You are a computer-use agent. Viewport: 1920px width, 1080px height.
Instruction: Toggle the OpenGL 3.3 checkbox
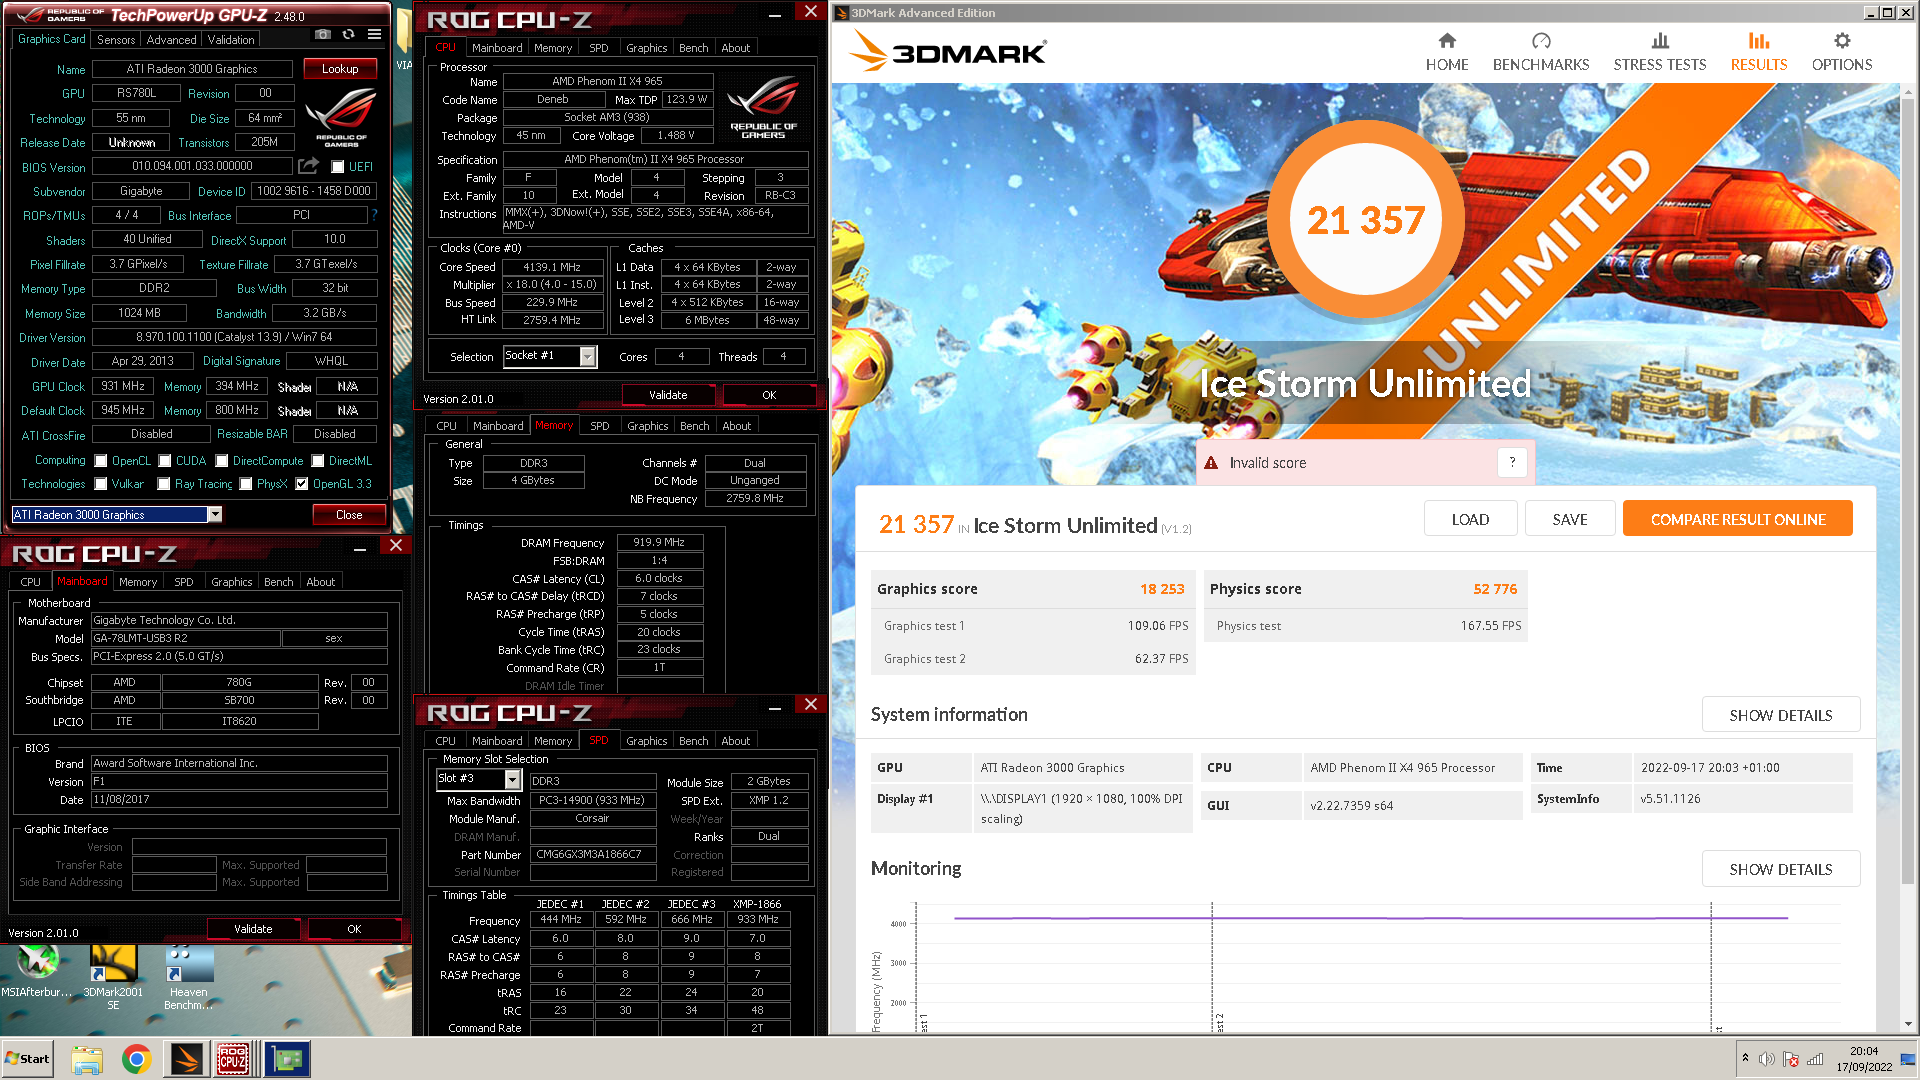tap(302, 484)
